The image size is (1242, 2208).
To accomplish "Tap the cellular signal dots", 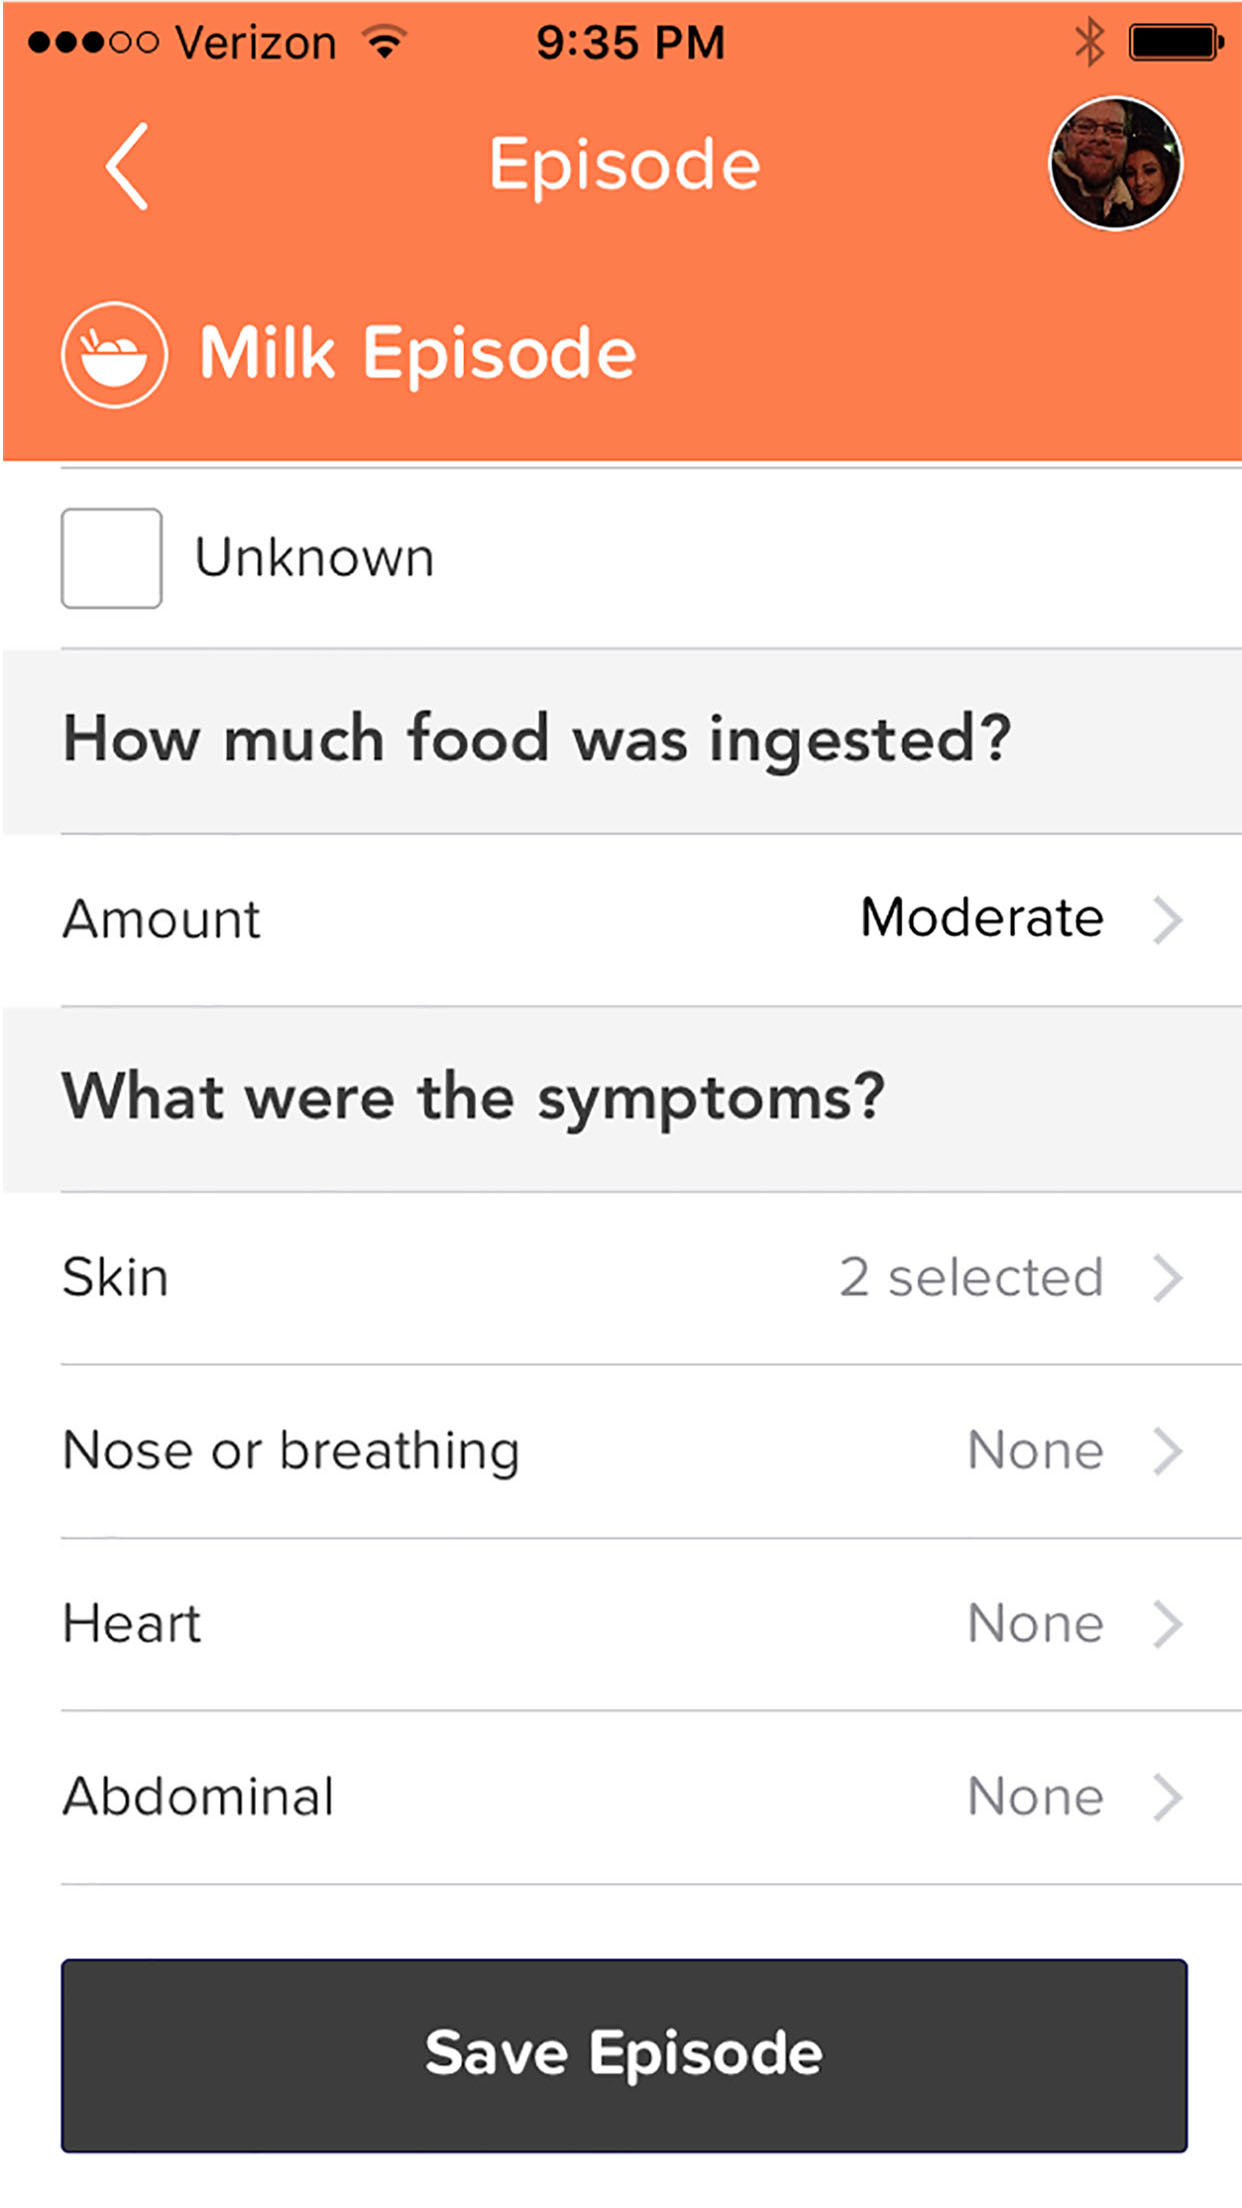I will coord(93,43).
